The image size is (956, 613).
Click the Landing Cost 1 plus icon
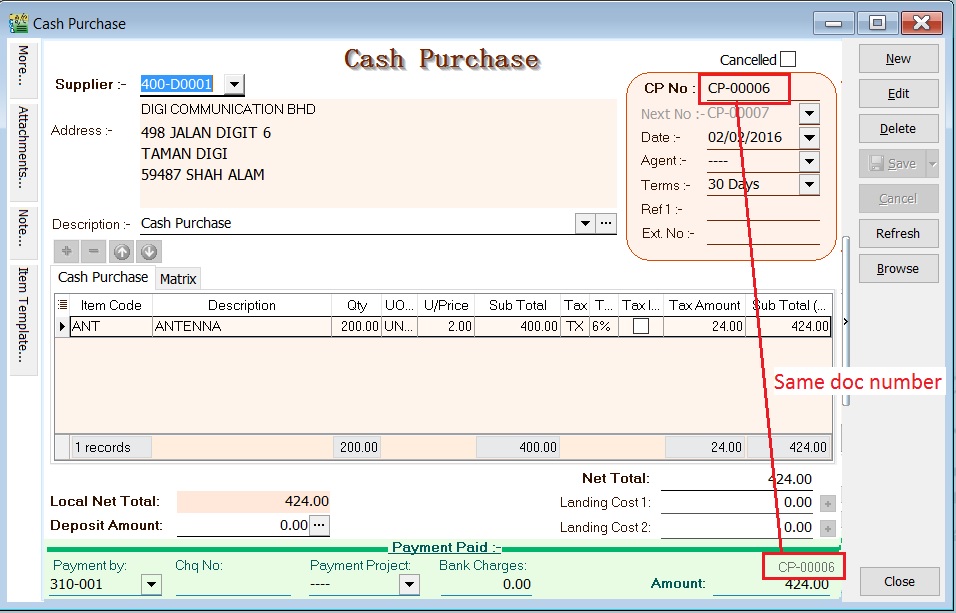[x=827, y=503]
